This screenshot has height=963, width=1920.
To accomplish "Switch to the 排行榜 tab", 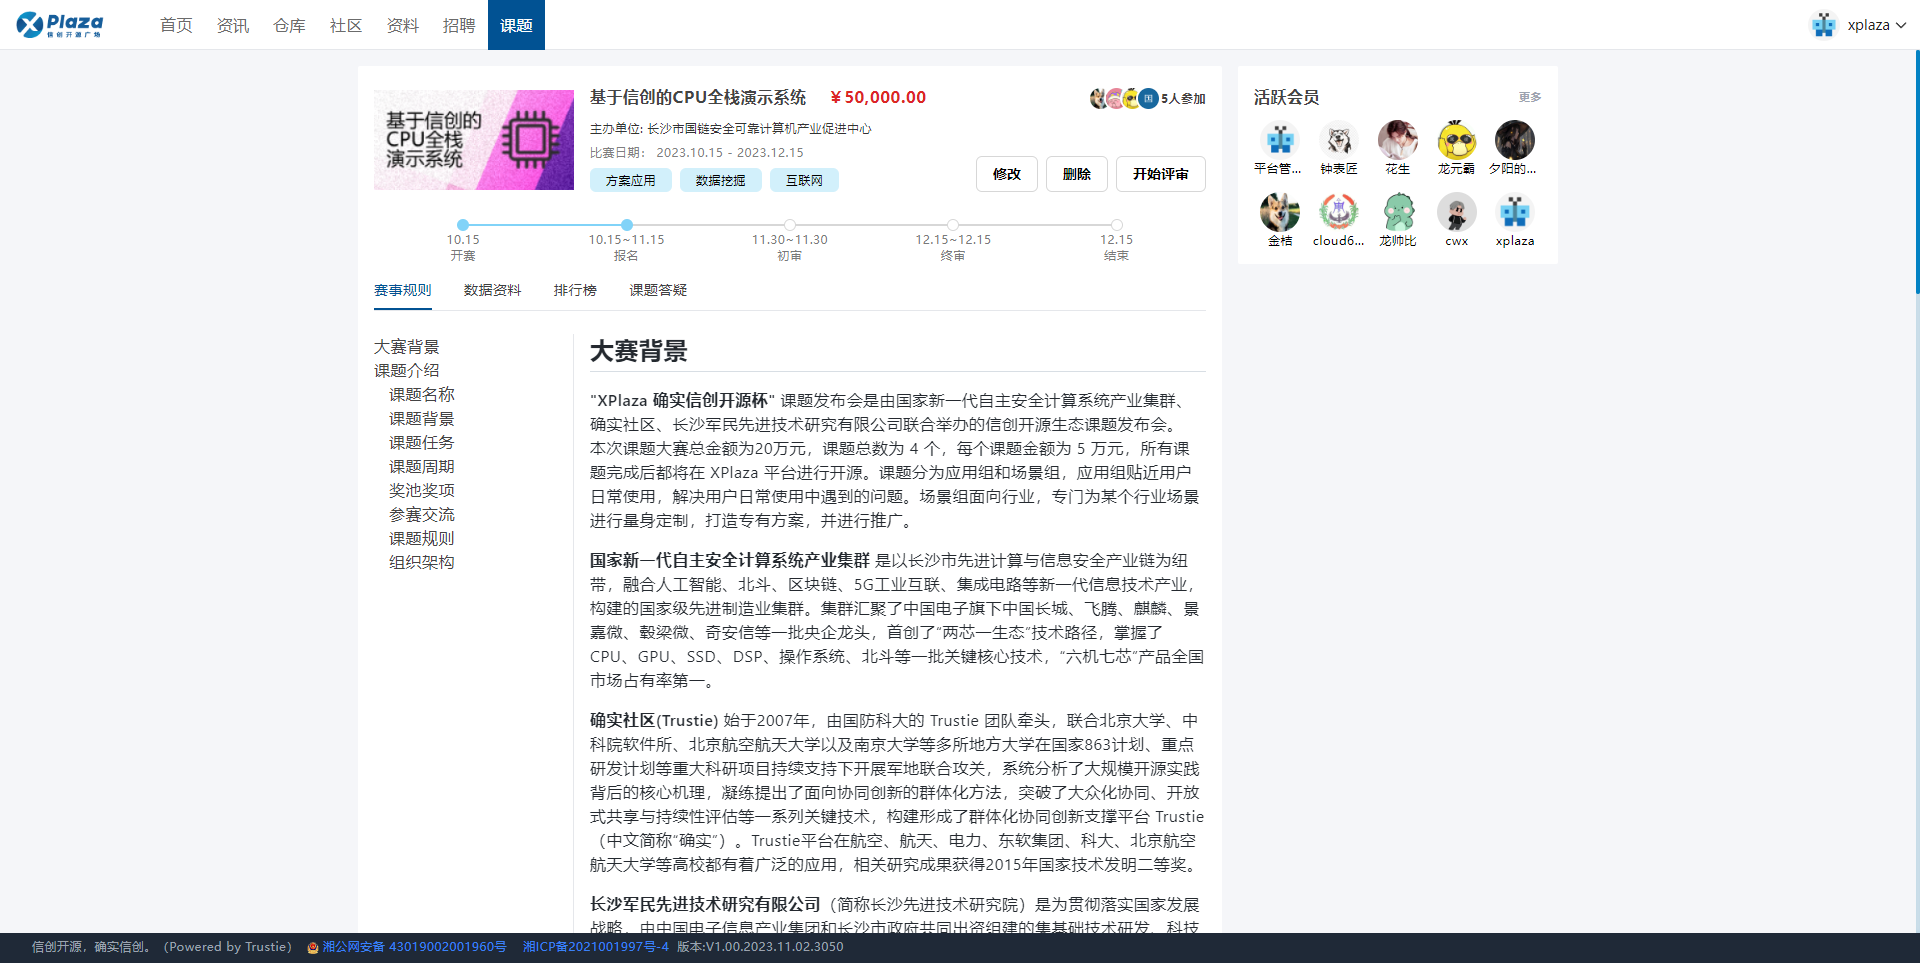I will [575, 290].
